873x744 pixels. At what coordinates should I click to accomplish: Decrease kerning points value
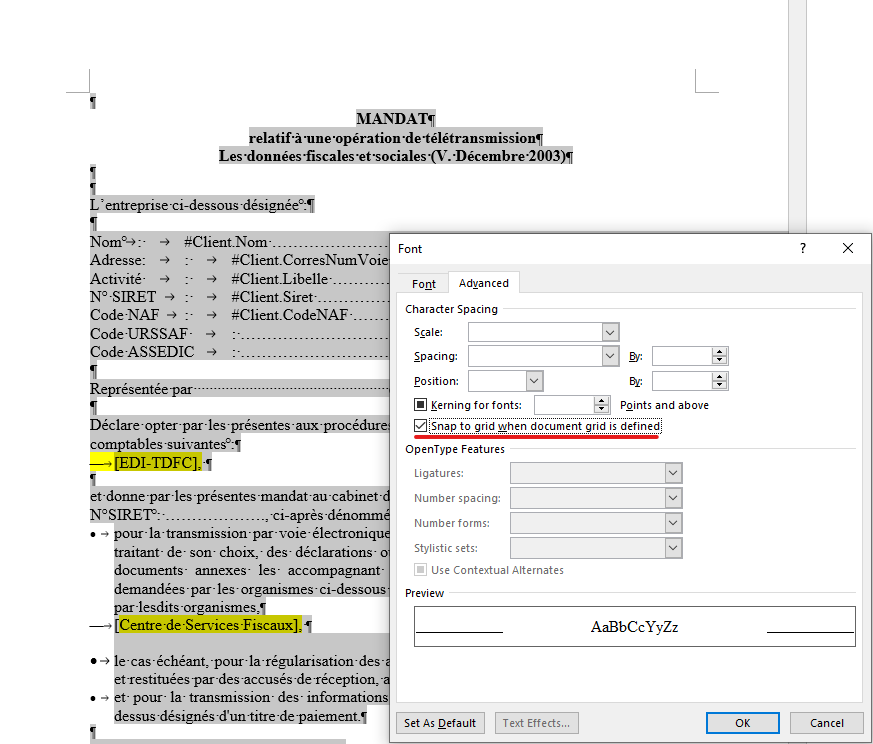[x=601, y=409]
